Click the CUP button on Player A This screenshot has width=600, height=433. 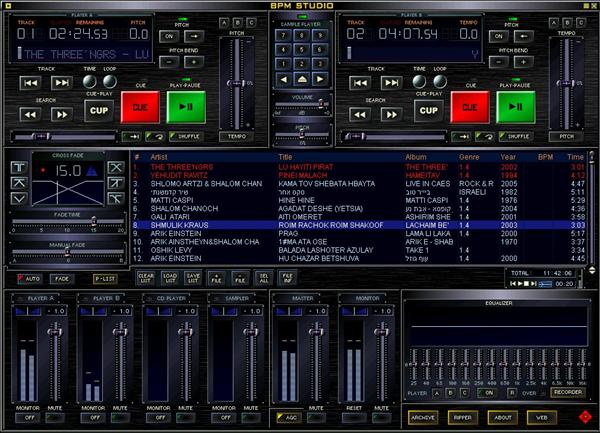[99, 111]
